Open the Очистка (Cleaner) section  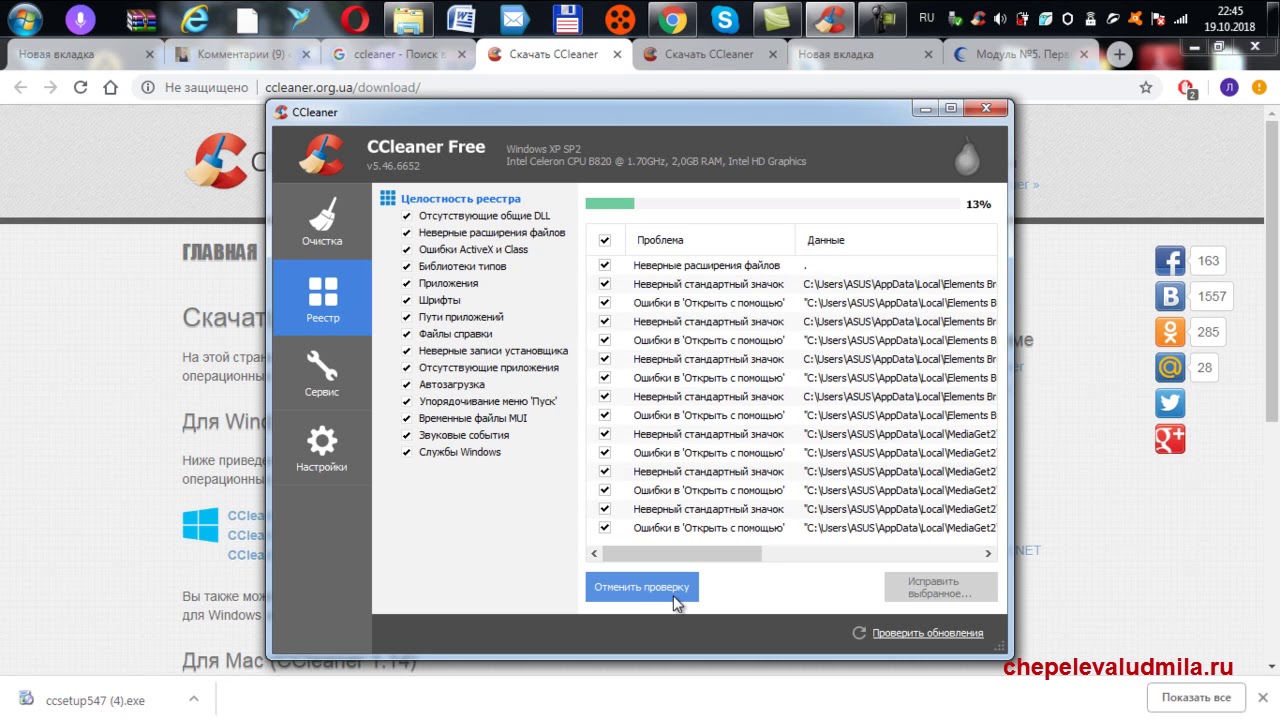(x=322, y=222)
